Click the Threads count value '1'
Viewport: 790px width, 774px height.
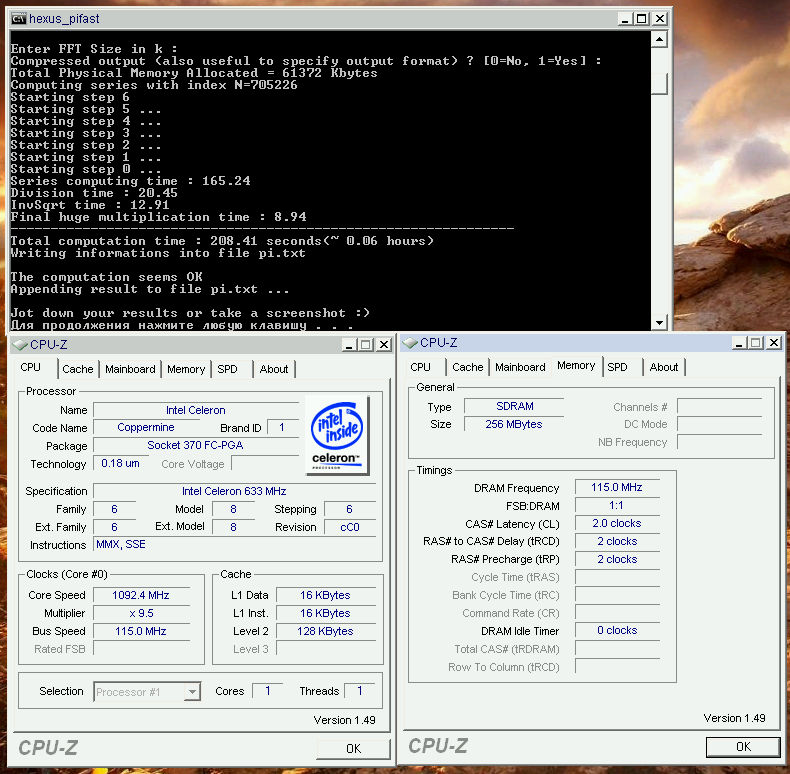tap(360, 691)
